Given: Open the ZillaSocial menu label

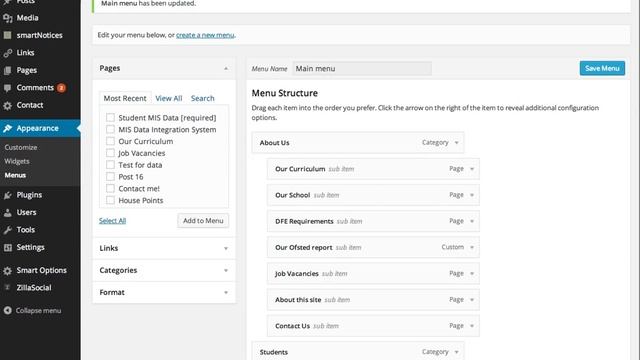Looking at the screenshot, I should point(34,288).
